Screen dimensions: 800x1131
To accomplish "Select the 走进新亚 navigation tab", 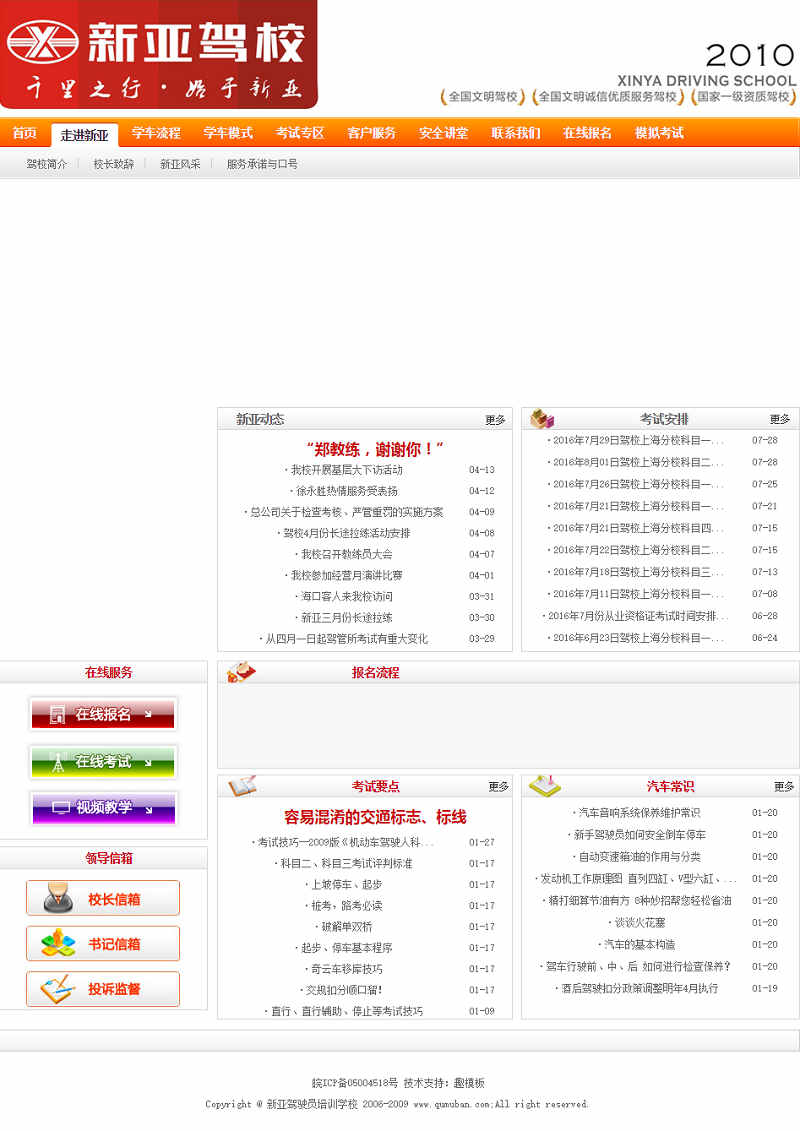I will tap(84, 135).
